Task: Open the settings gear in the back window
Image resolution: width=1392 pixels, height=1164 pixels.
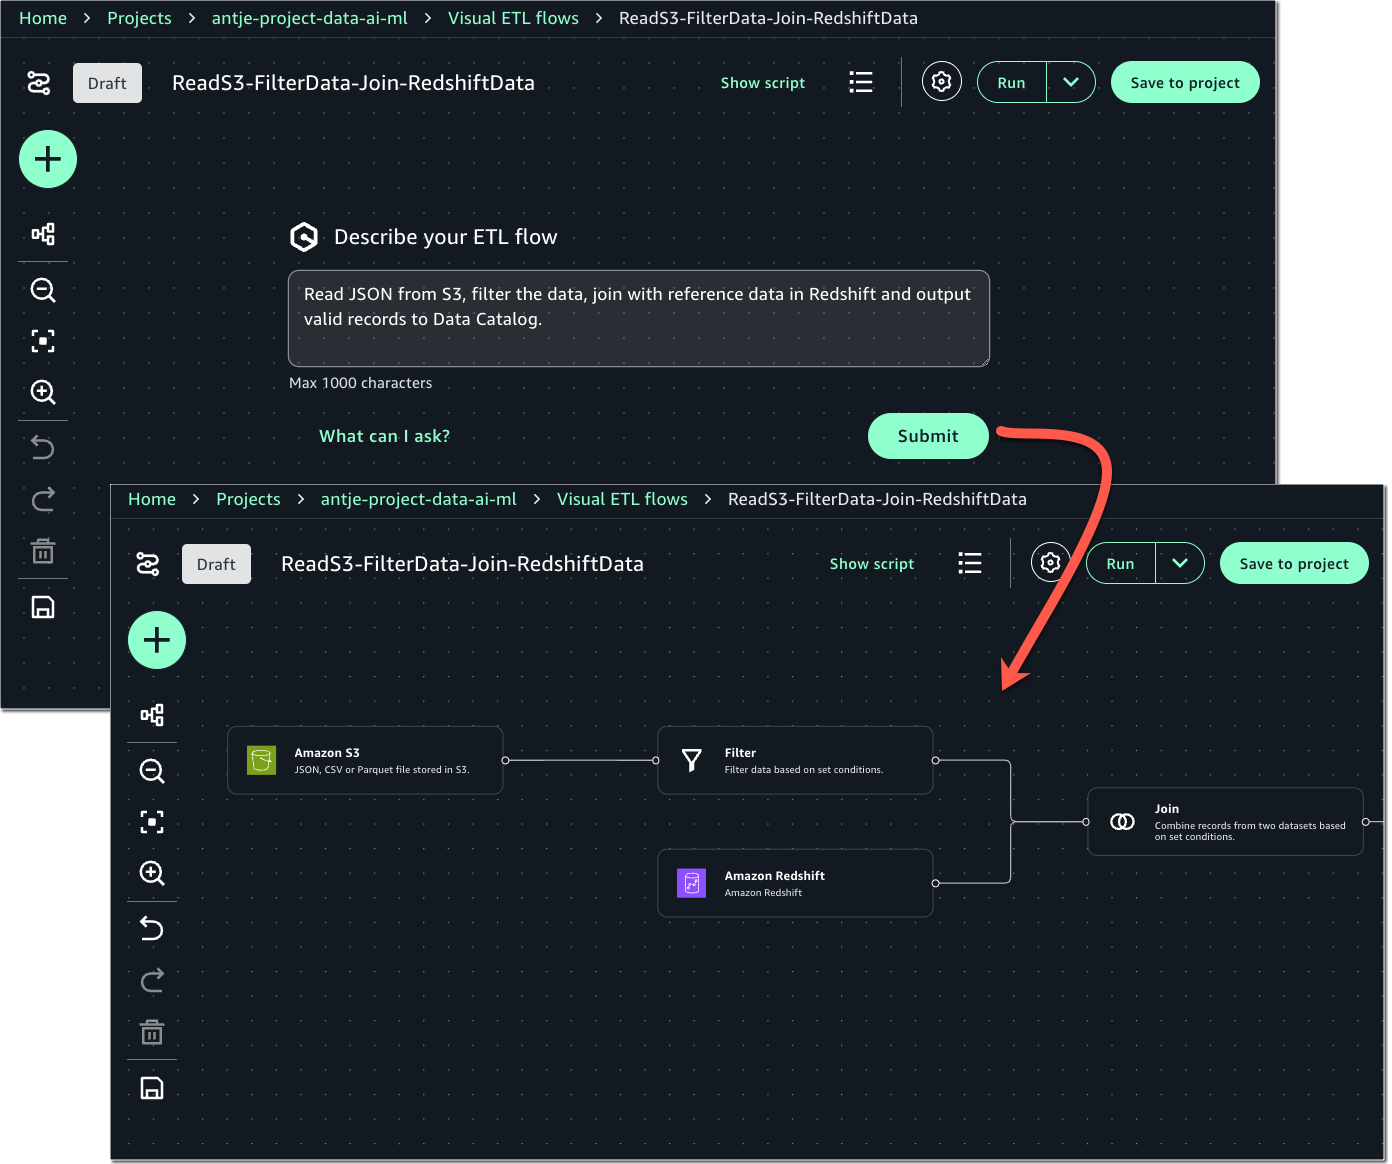Action: coord(941,82)
